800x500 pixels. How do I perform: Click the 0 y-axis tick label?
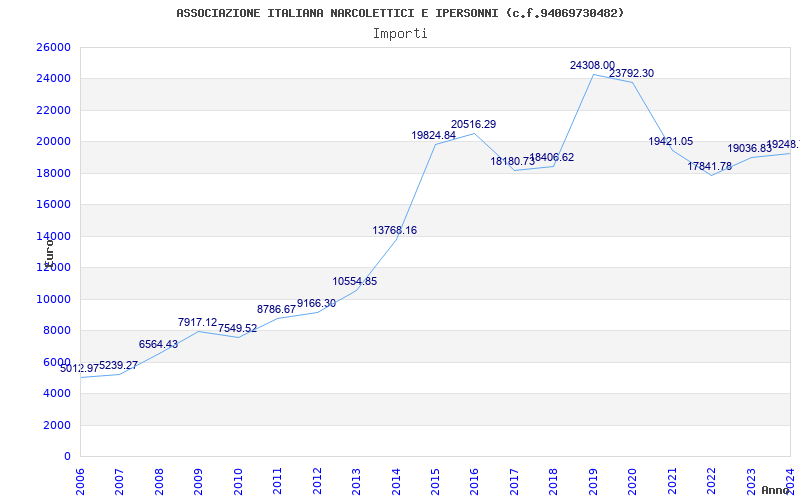click(67, 457)
